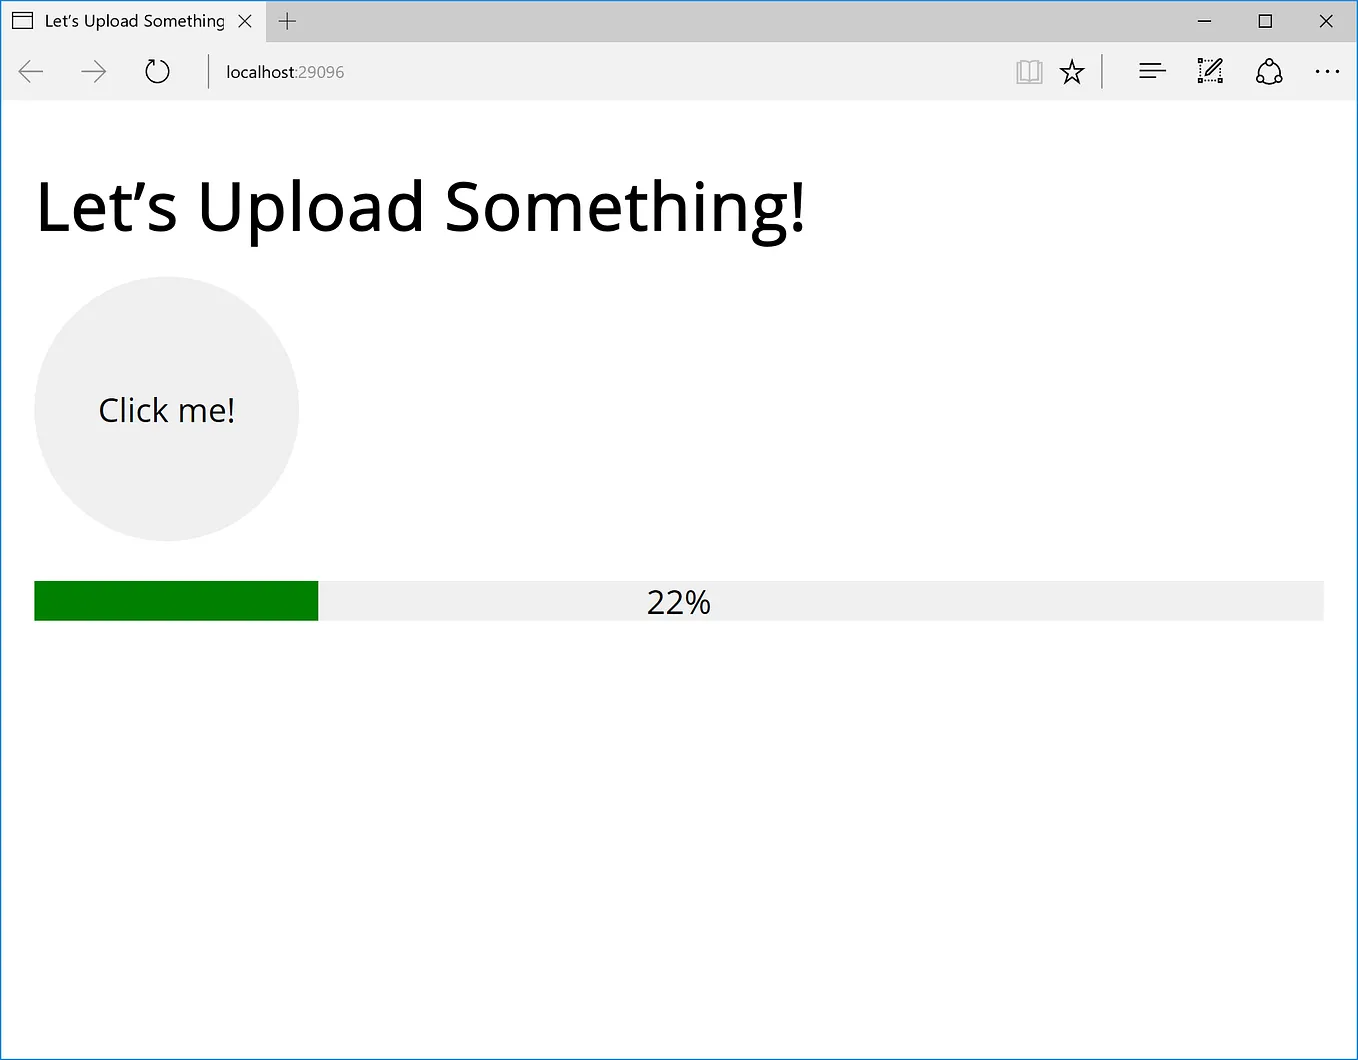1358x1060 pixels.
Task: Open the Share icon
Action: [1269, 71]
